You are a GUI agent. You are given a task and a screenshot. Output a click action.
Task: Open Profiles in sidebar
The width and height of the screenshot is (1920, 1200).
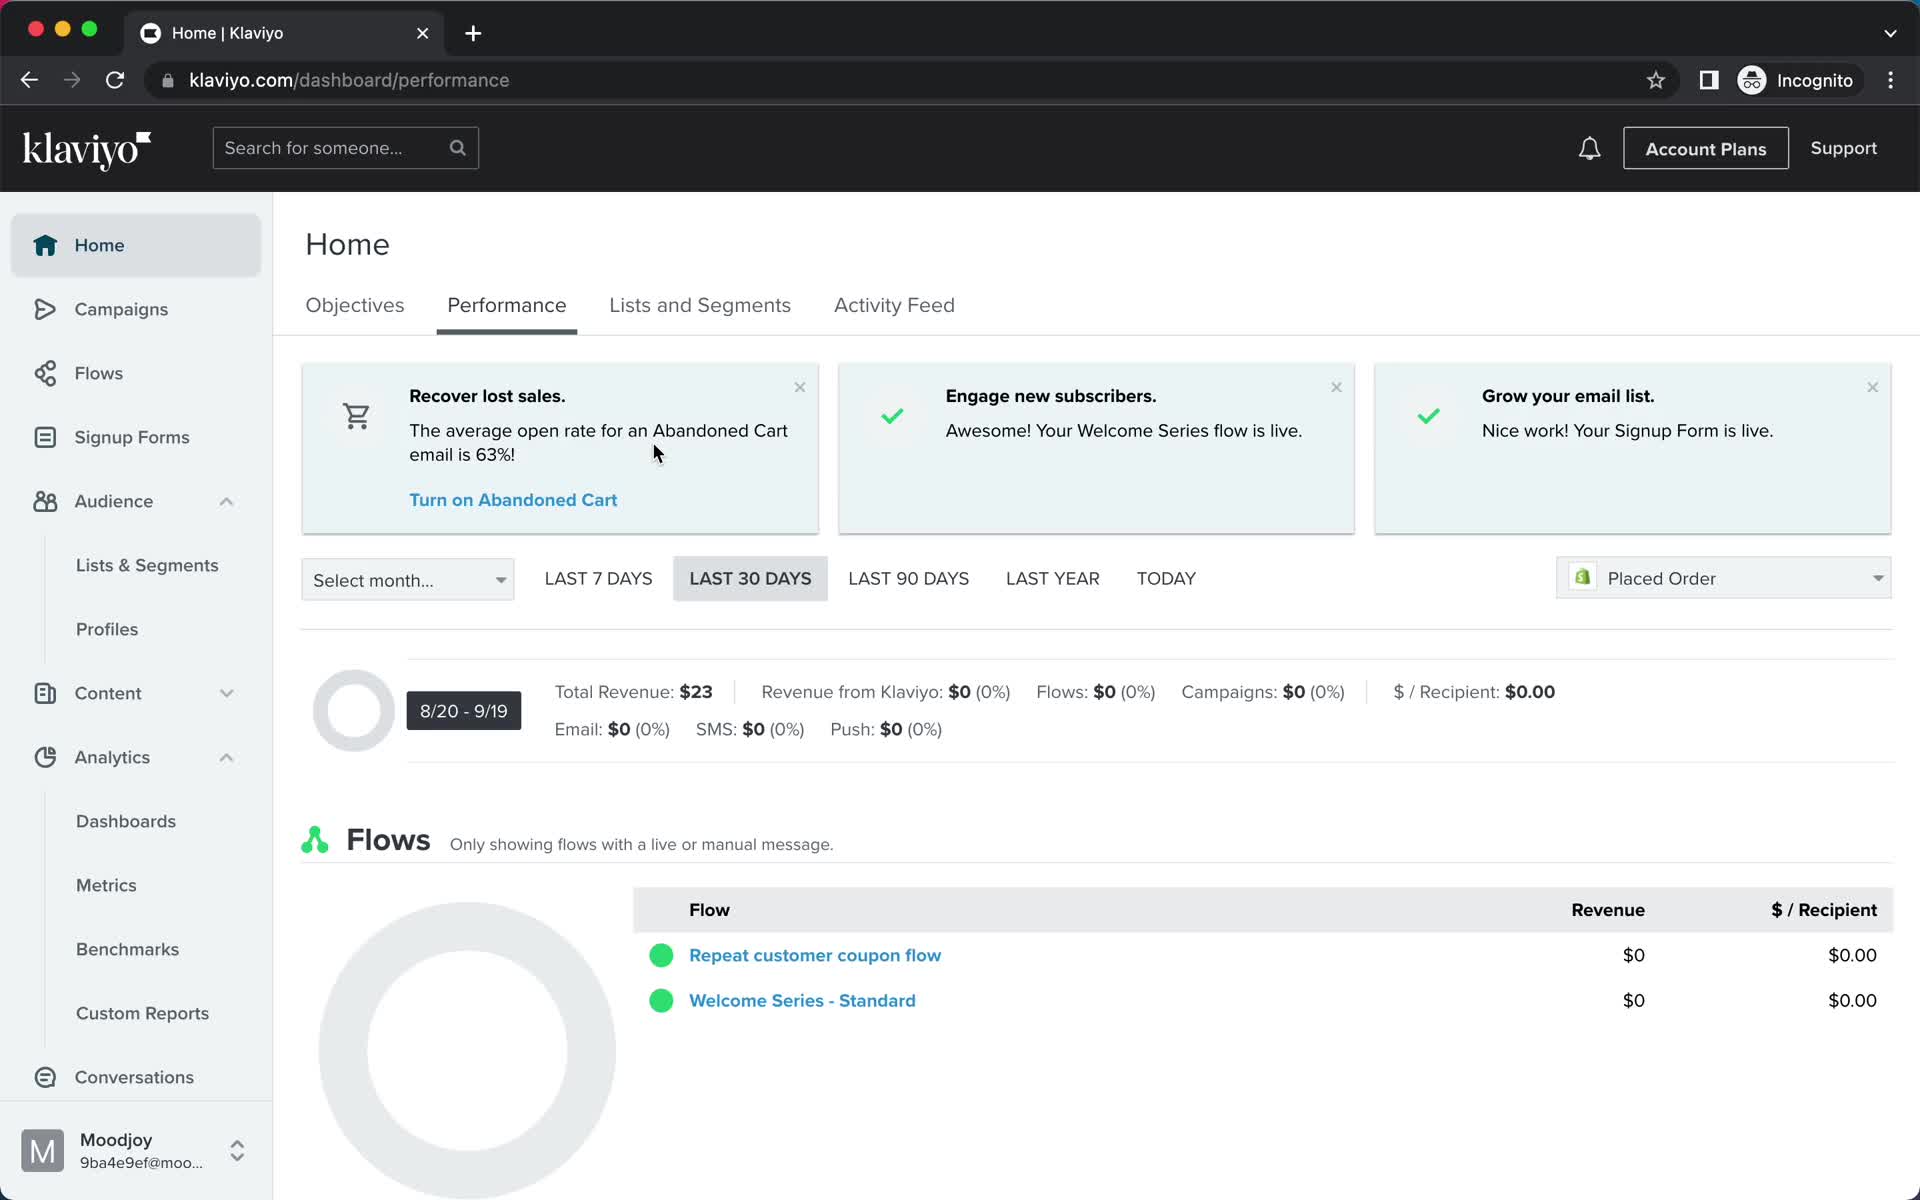(x=107, y=629)
